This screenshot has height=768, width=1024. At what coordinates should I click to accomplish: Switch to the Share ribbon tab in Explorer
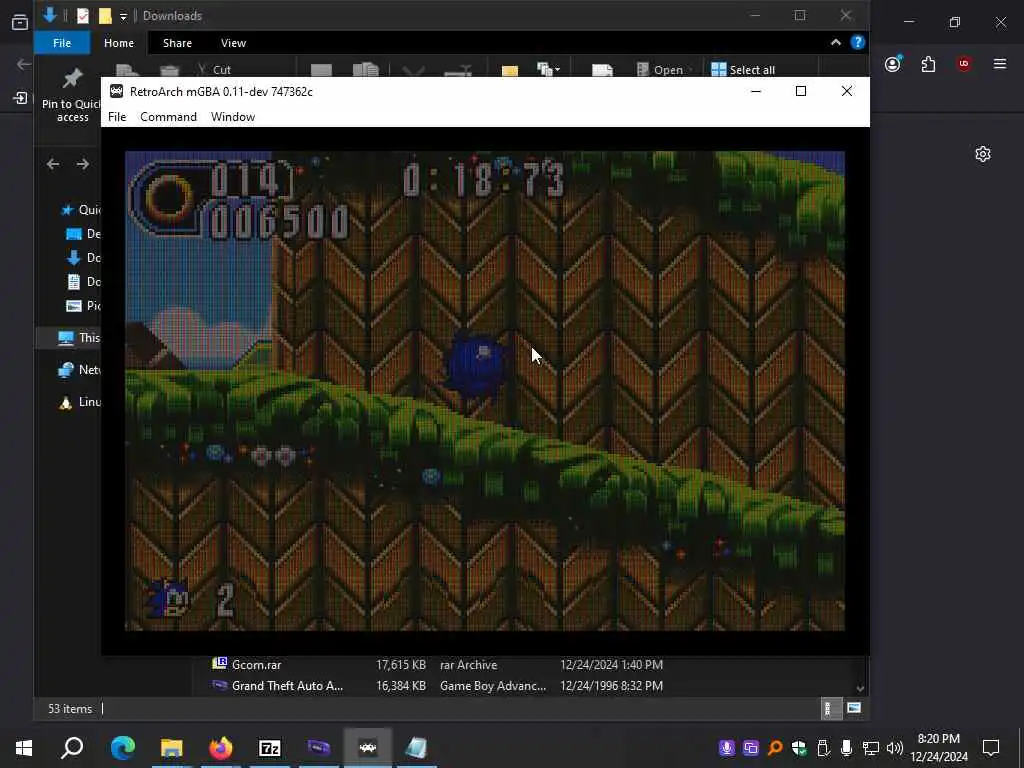click(178, 43)
